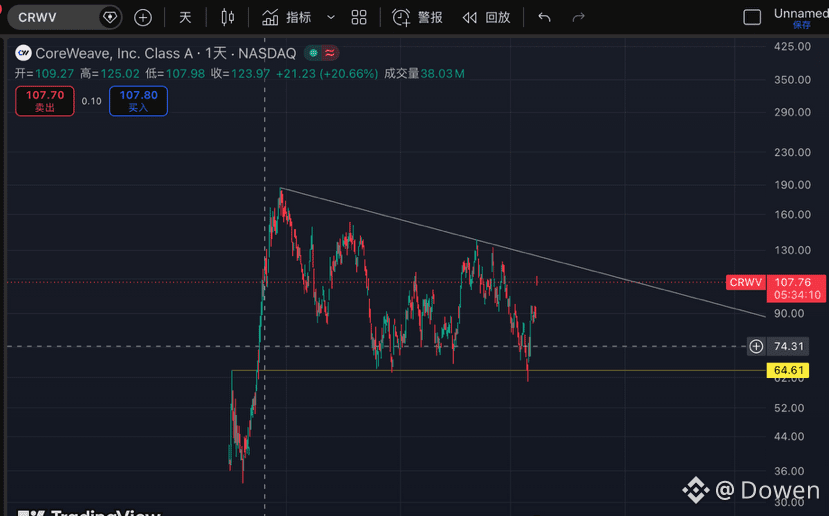The height and width of the screenshot is (516, 829).
Task: Start 回放 bar replay
Action: point(486,17)
